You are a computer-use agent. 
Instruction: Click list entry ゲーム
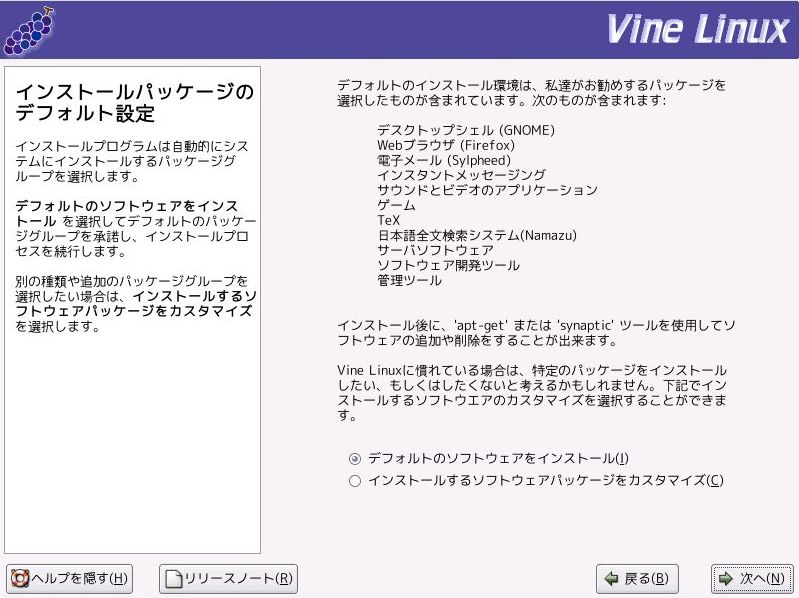click(x=396, y=205)
